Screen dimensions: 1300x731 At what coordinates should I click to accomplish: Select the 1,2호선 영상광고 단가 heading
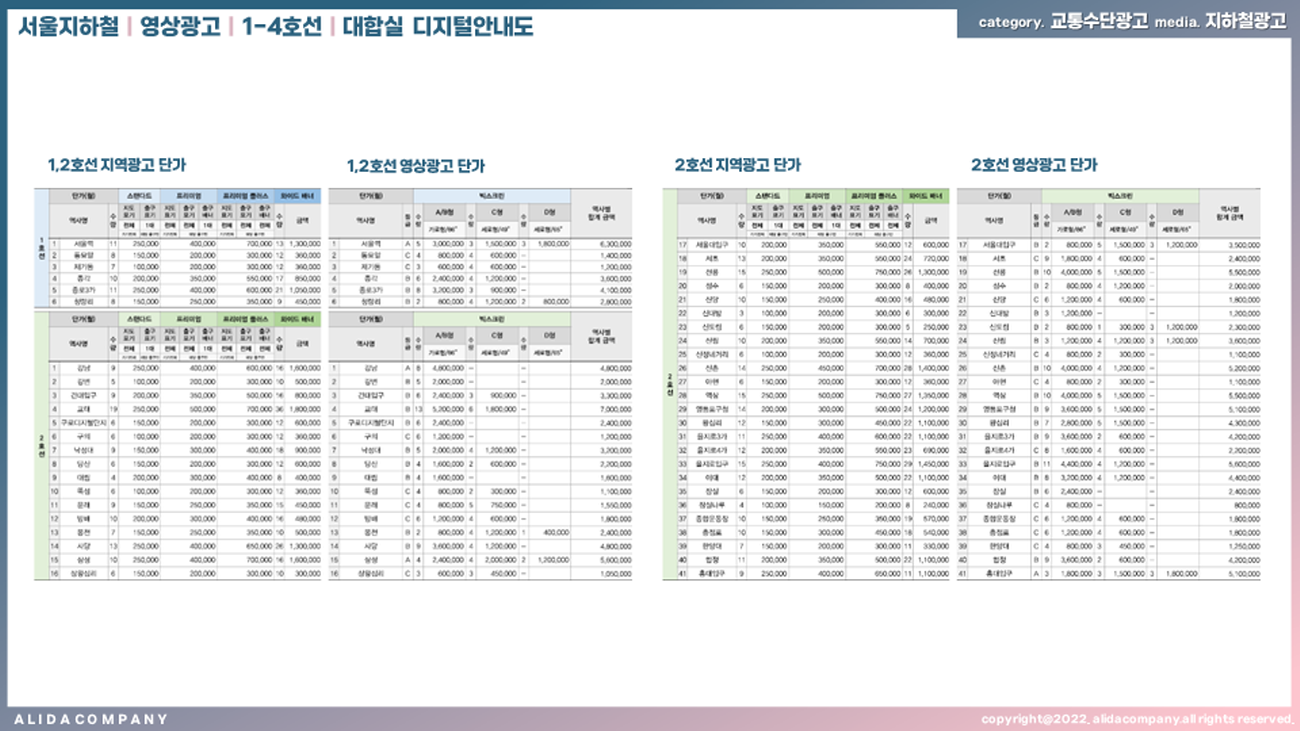pos(415,166)
